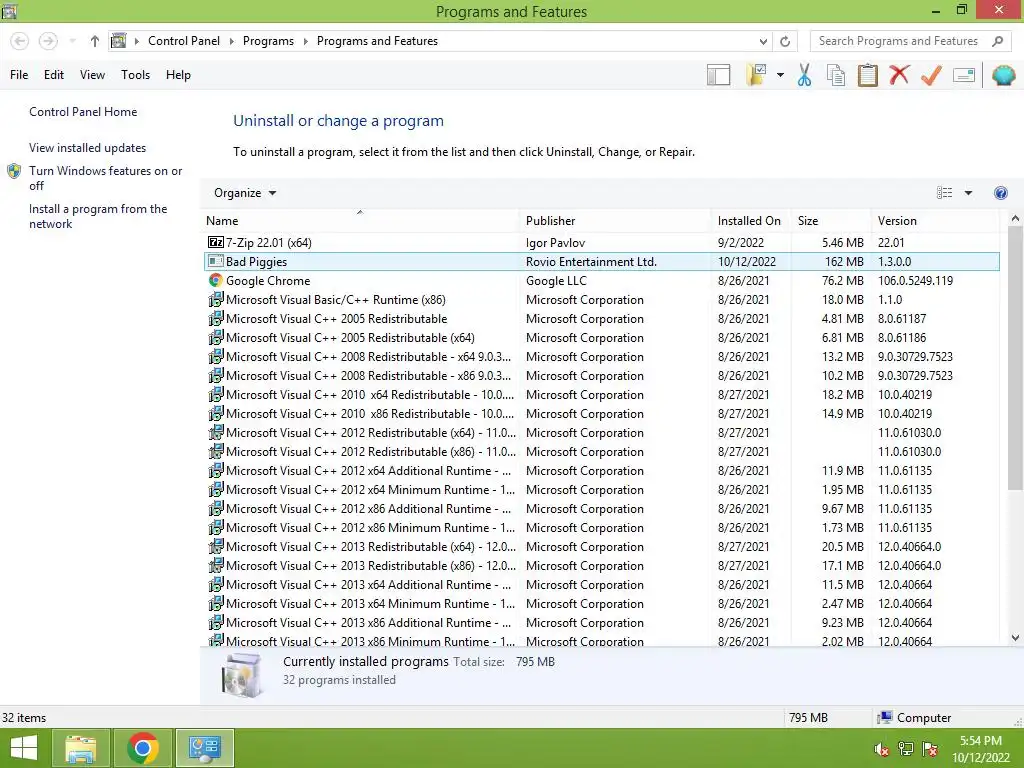Go back with the Back arrow
The image size is (1024, 768).
tap(20, 41)
